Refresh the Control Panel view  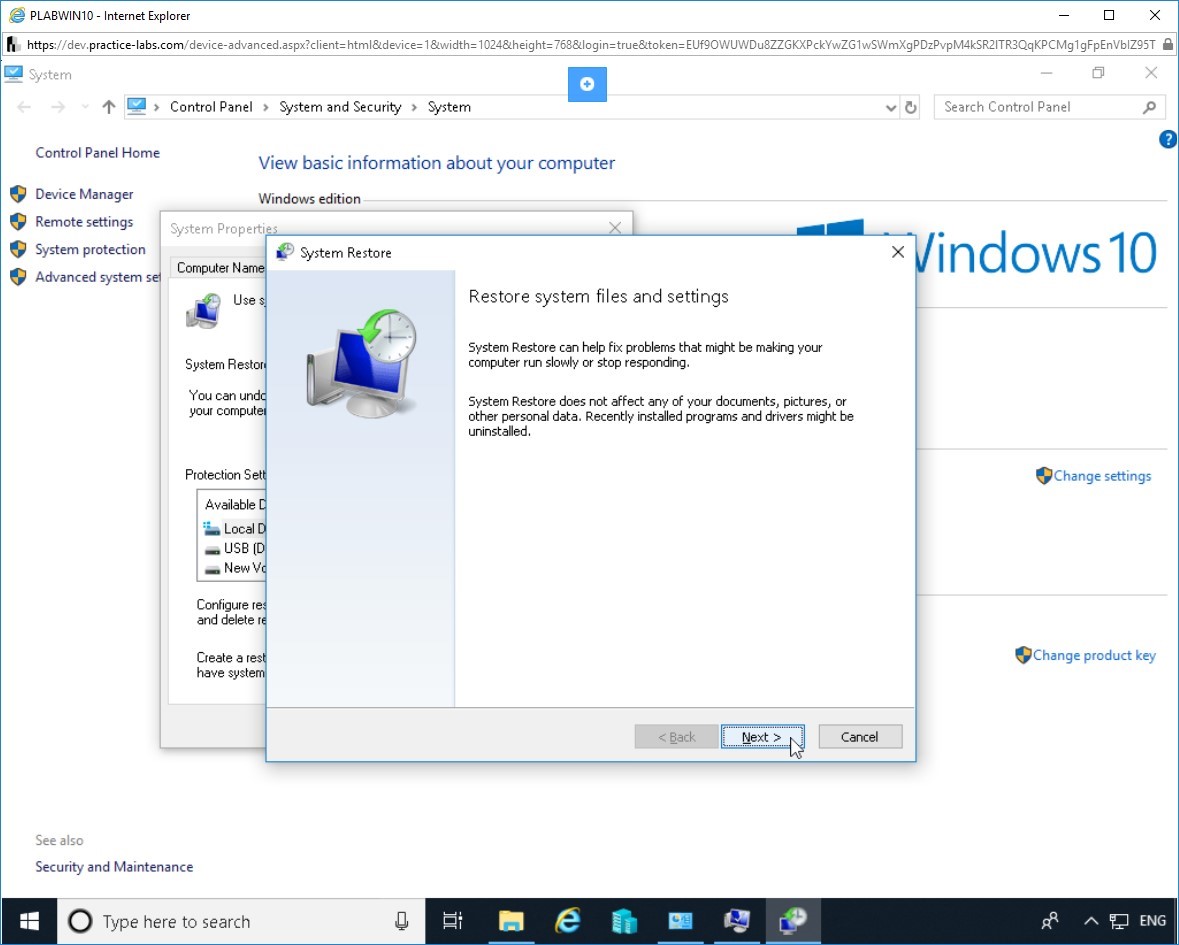pyautogui.click(x=911, y=108)
